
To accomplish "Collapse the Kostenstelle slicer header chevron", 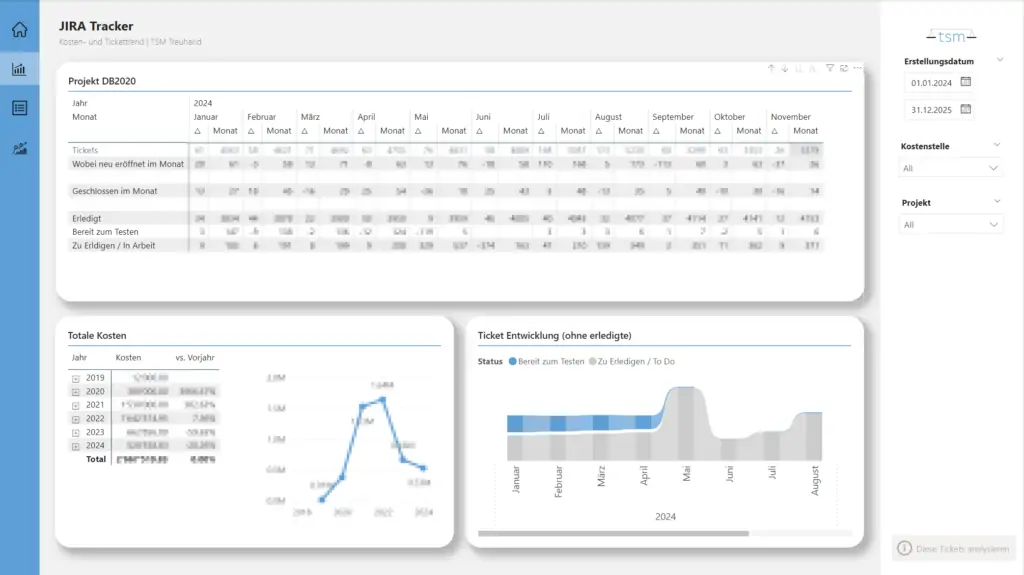I will pyautogui.click(x=997, y=145).
